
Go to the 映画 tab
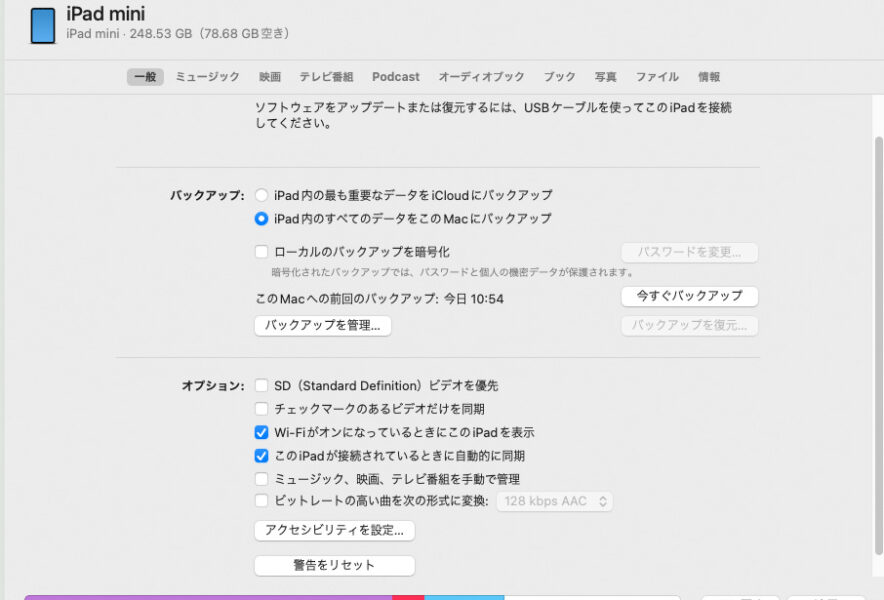[x=270, y=77]
